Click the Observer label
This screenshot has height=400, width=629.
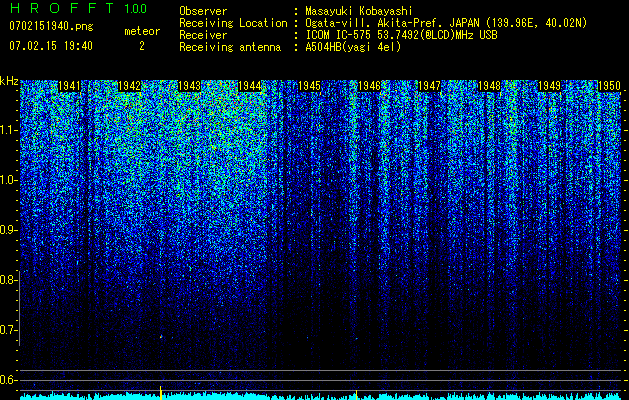tap(203, 11)
